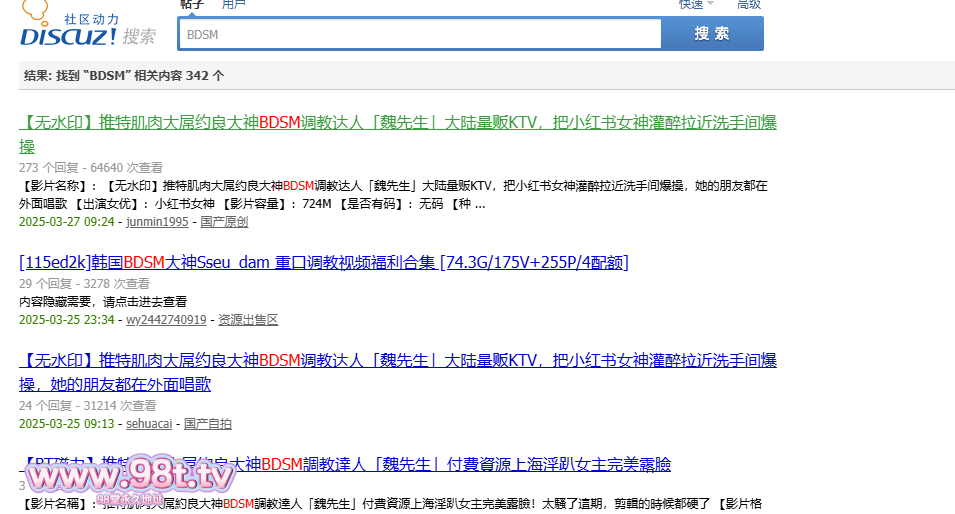
Task: Click the orange speech bubble icon above the logo
Action: coord(35,11)
